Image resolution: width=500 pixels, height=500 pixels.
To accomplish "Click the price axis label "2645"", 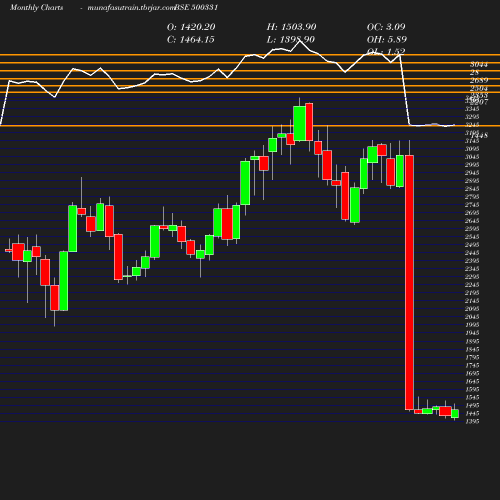I will (472, 221).
